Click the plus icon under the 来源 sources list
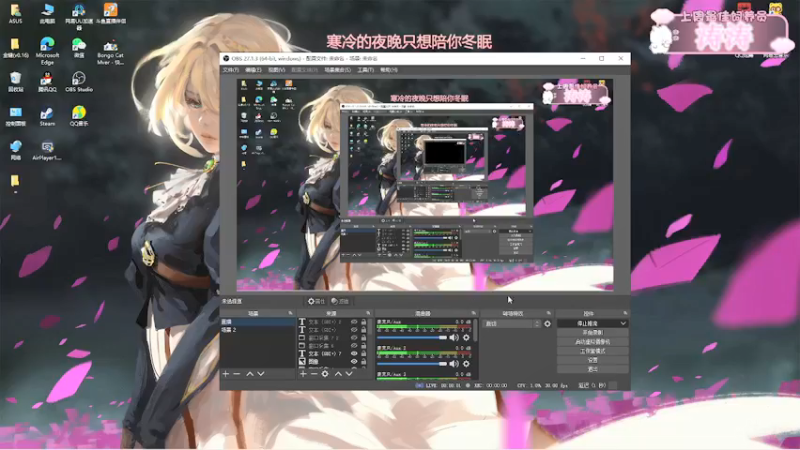This screenshot has width=800, height=450. [303, 374]
